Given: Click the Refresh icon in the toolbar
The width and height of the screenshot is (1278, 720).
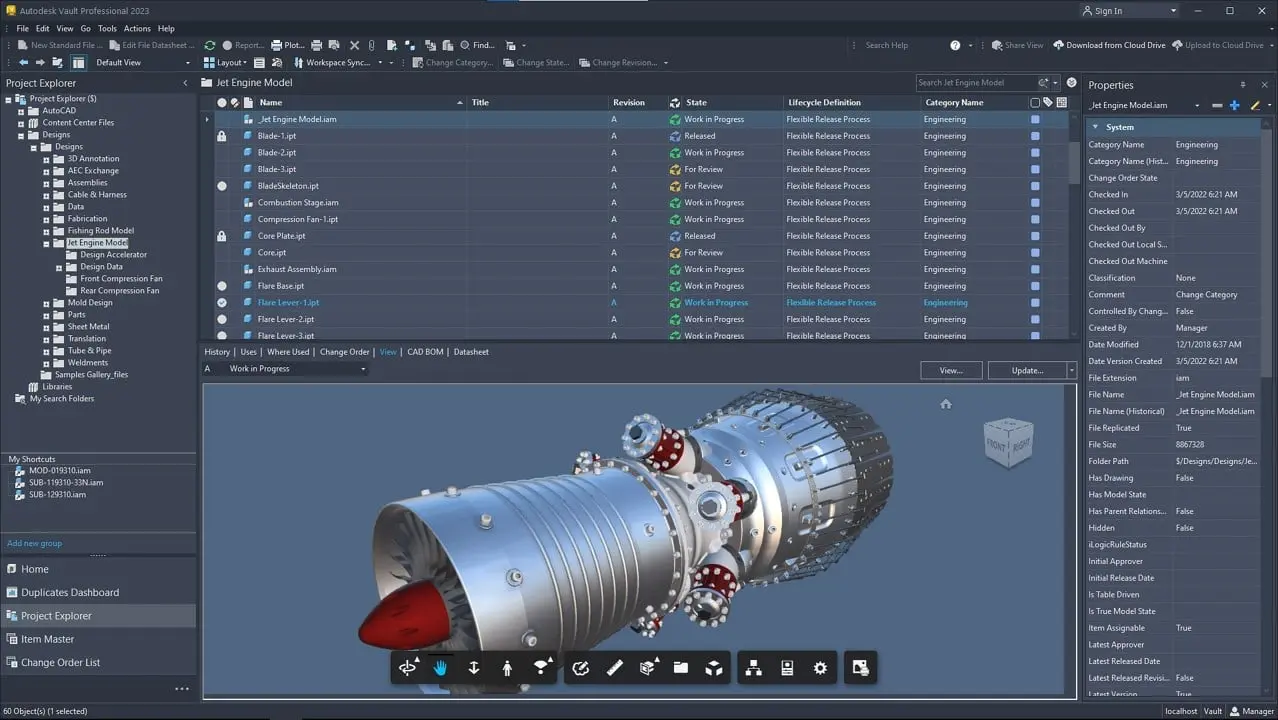Looking at the screenshot, I should (210, 45).
